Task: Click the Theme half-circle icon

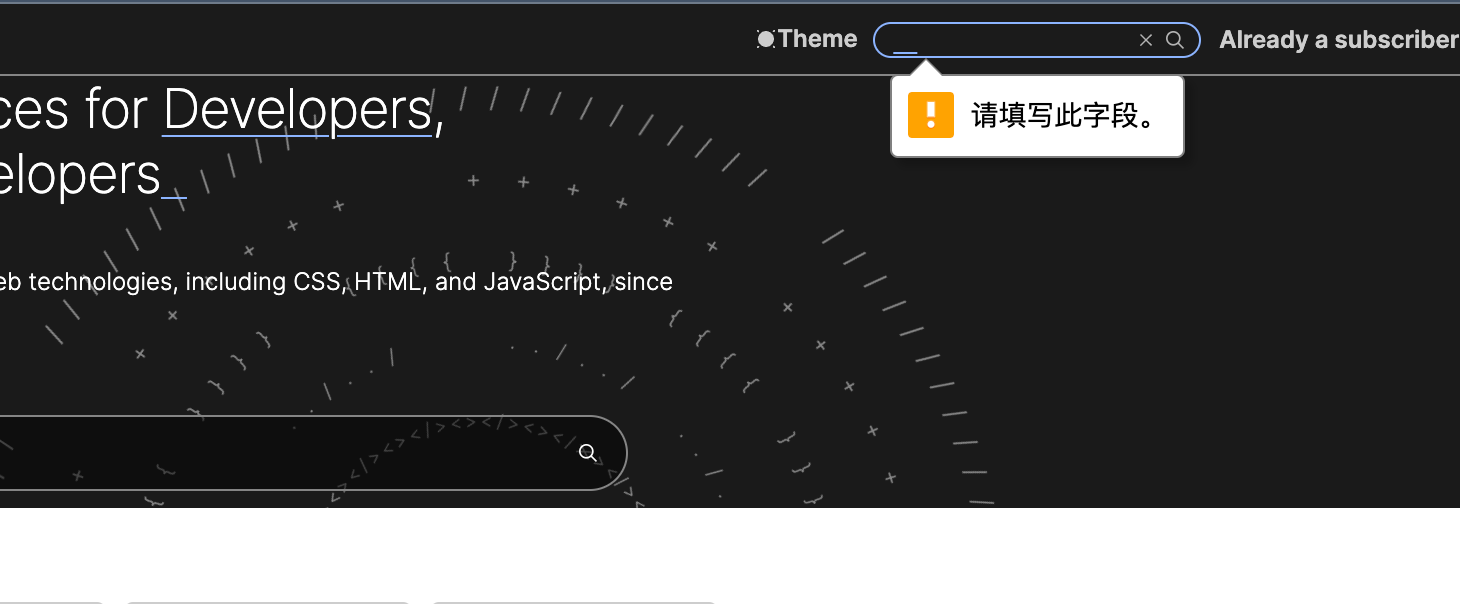Action: [x=766, y=39]
